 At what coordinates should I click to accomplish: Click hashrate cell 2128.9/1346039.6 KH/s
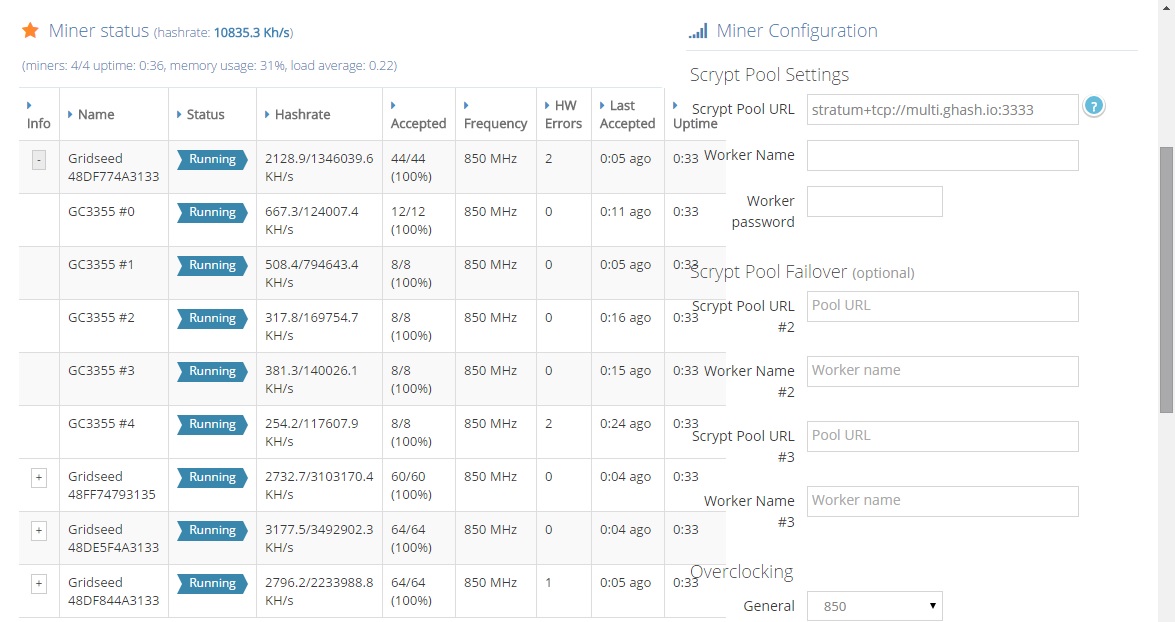(x=319, y=168)
